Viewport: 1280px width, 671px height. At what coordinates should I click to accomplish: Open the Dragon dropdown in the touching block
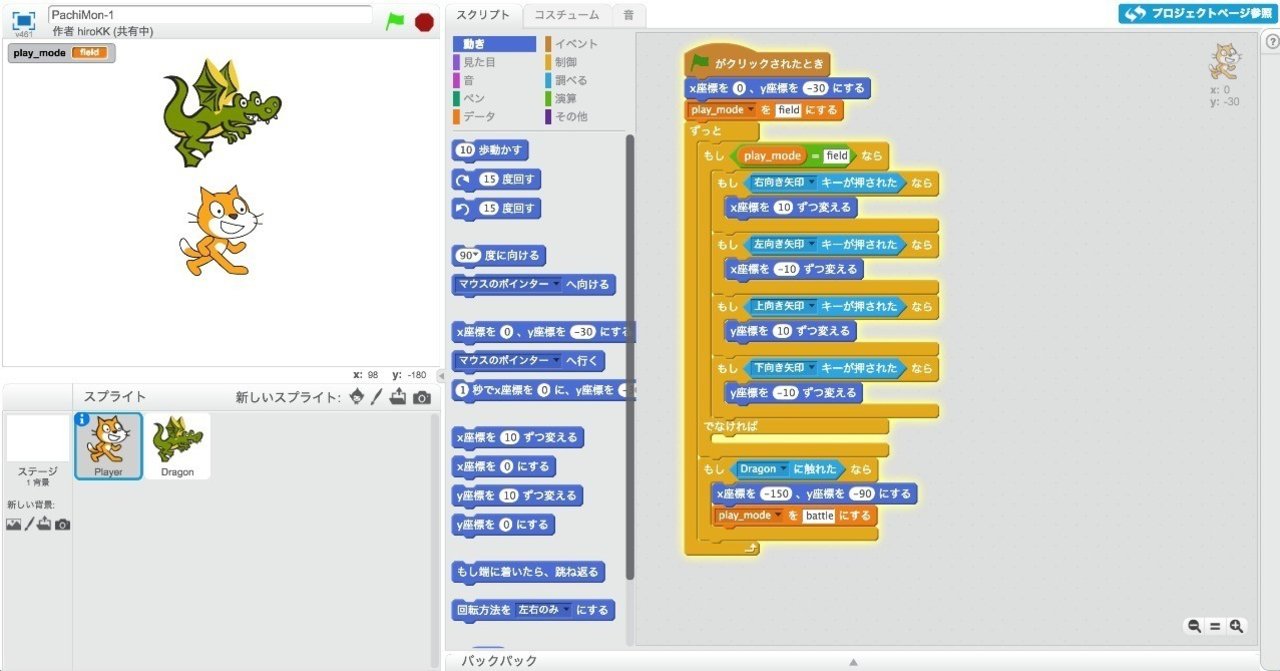pyautogui.click(x=783, y=467)
